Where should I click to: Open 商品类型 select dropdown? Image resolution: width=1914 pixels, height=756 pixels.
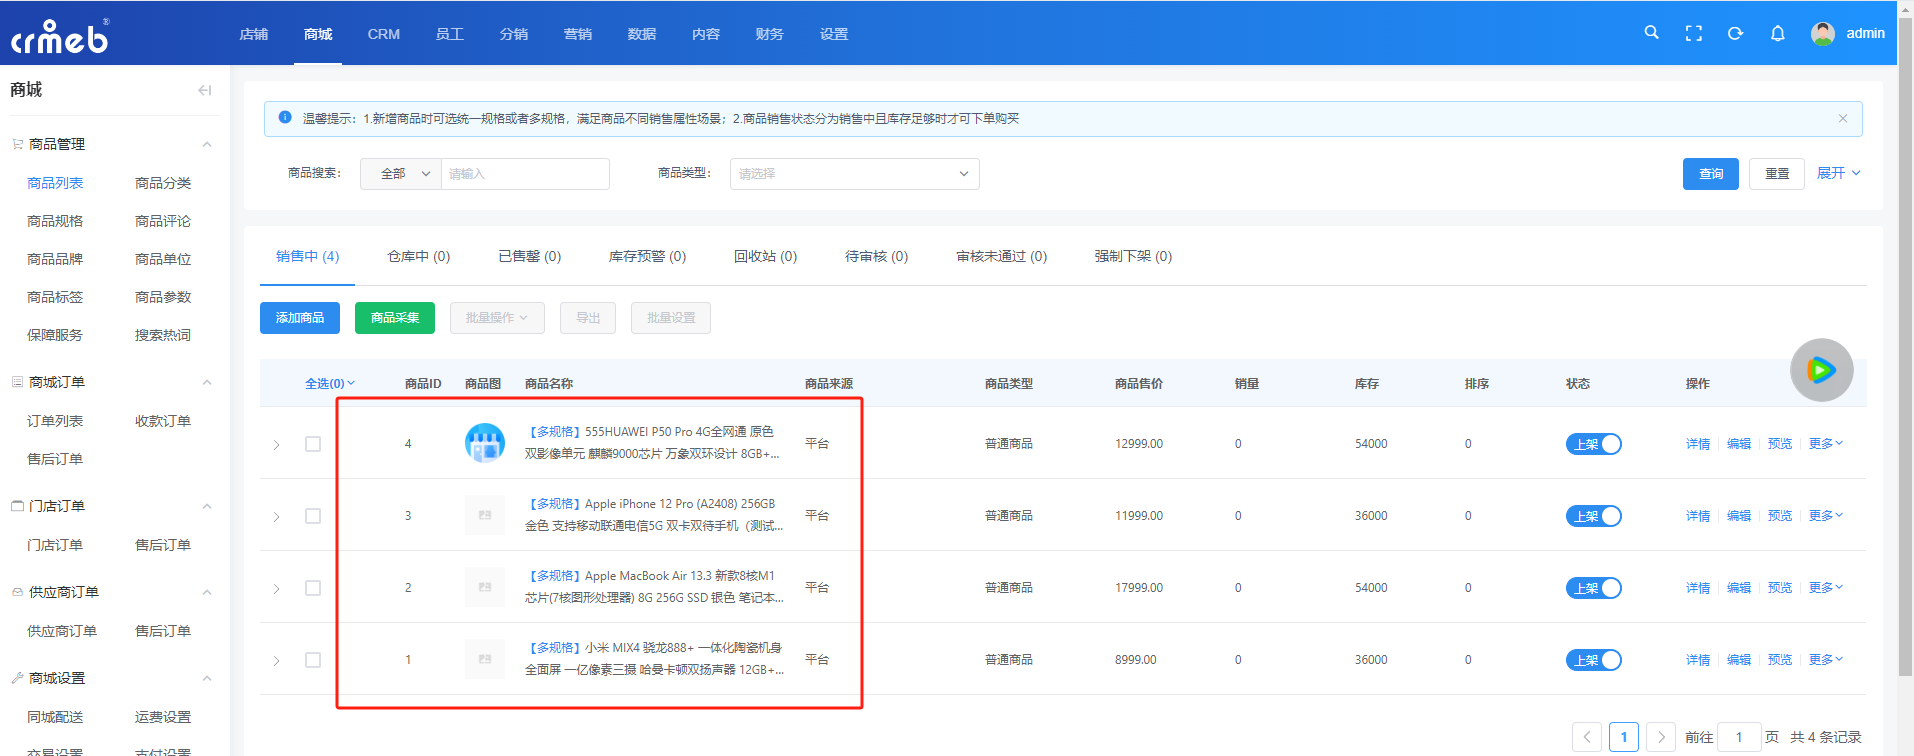855,174
